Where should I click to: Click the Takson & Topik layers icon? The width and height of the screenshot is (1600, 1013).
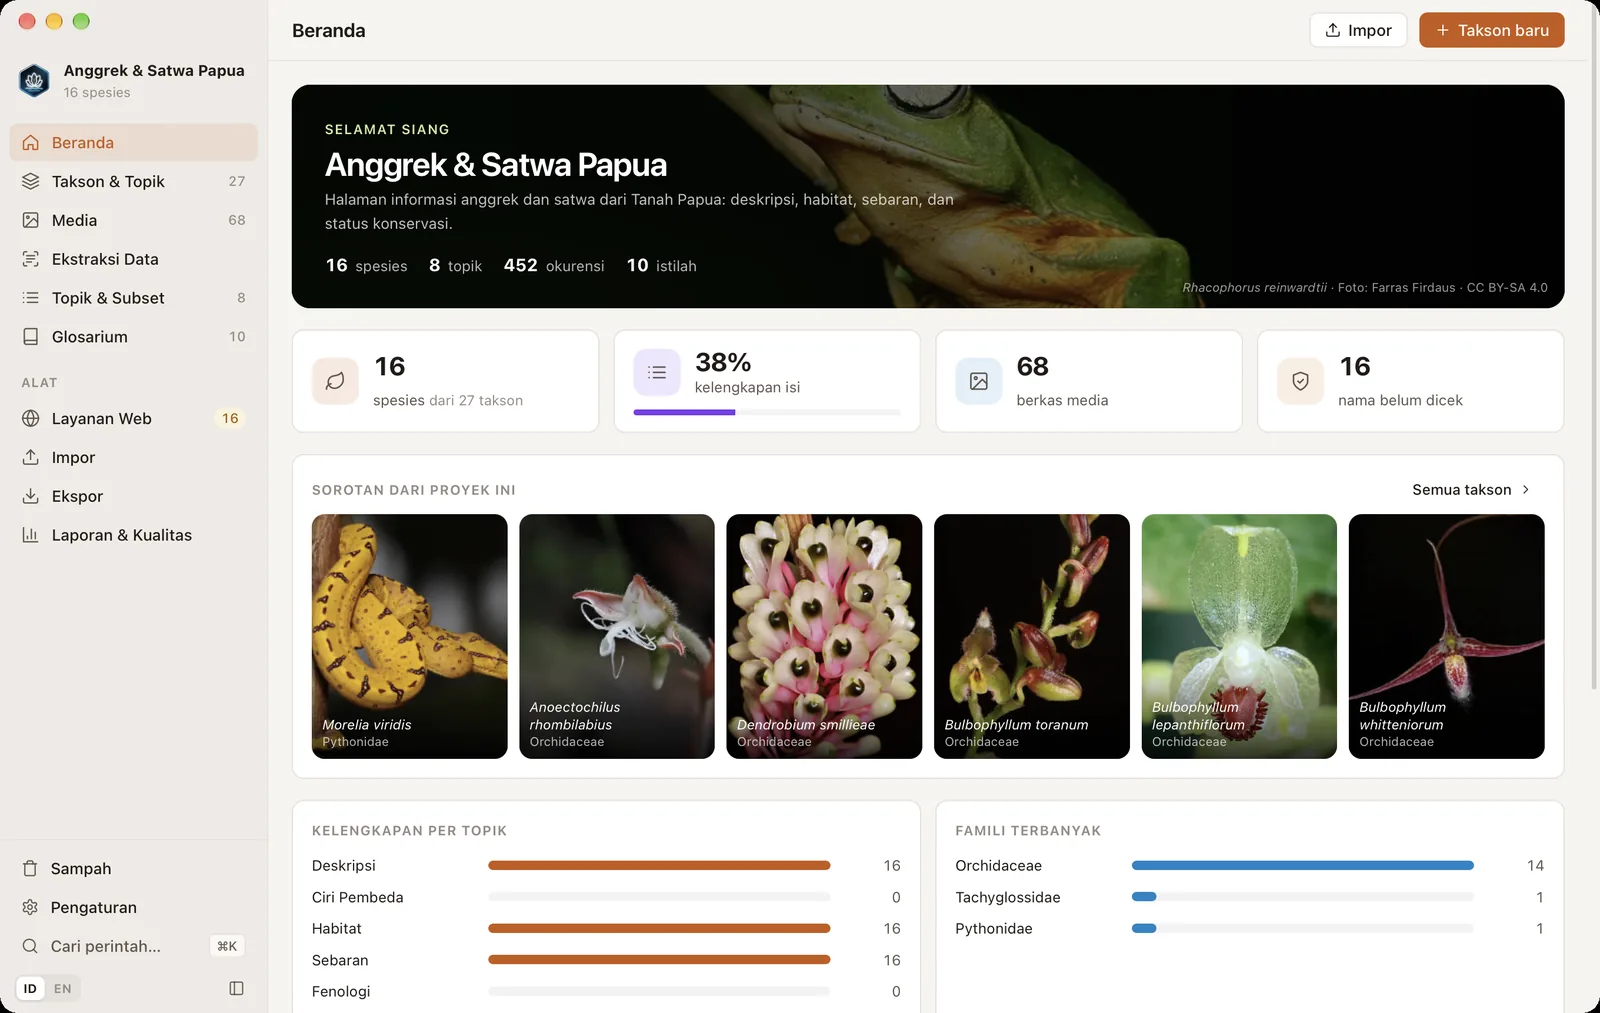click(x=31, y=181)
